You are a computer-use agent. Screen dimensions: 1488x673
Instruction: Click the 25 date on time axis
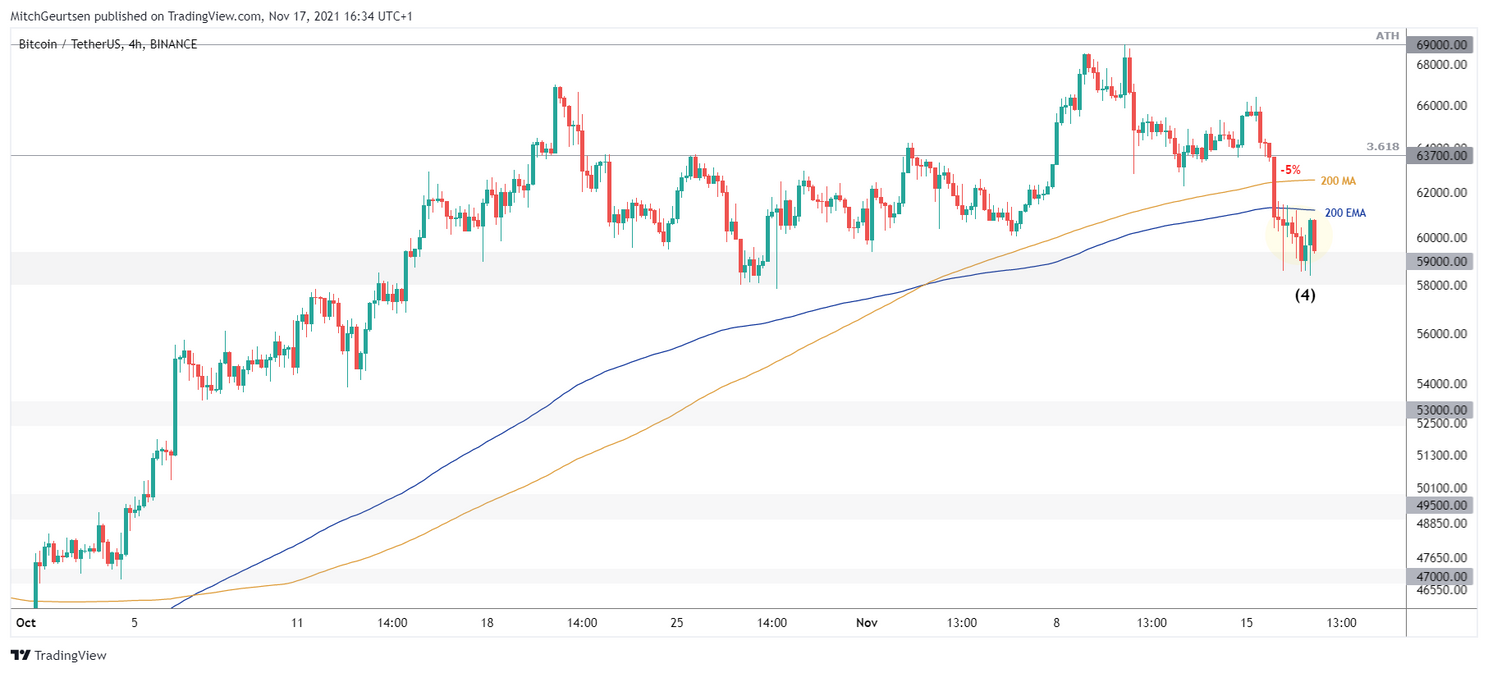(x=677, y=623)
